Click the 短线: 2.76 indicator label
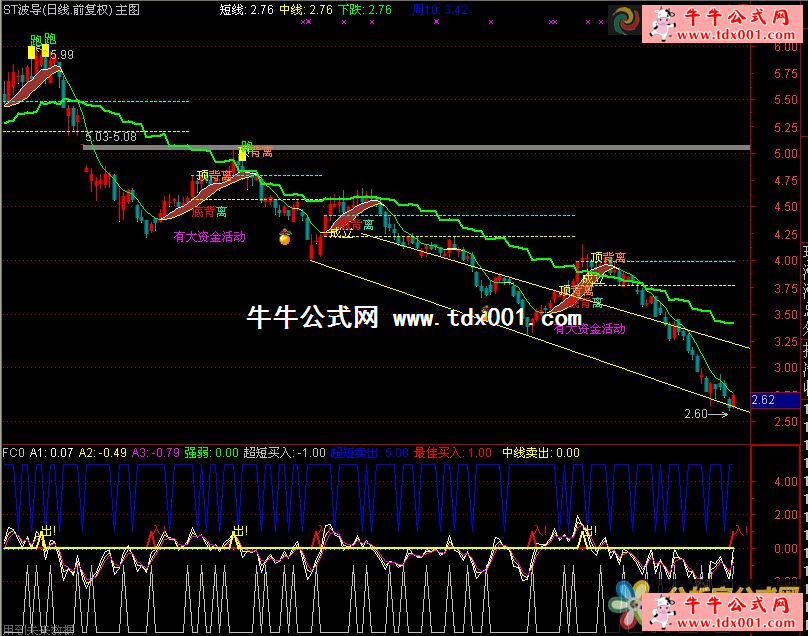The height and width of the screenshot is (636, 808). (246, 9)
